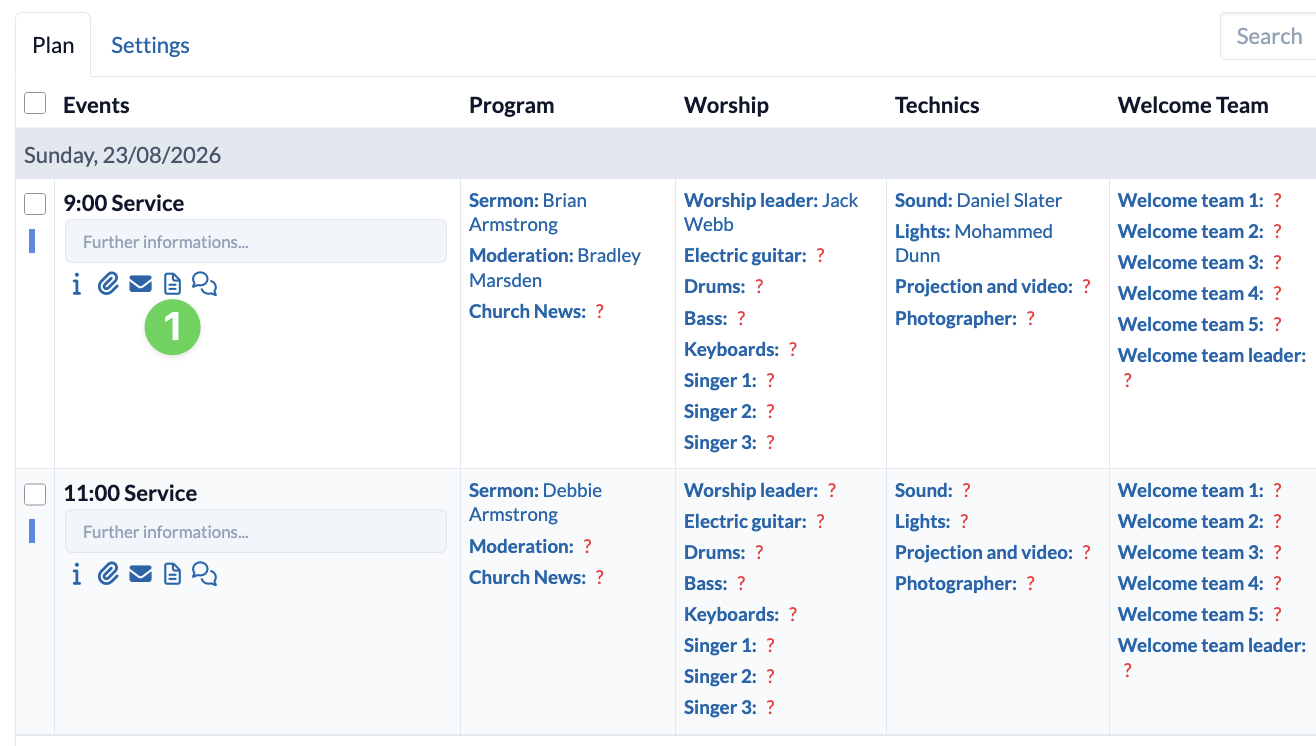This screenshot has height=746, width=1316.
Task: Open chat bubbles icon for 9:00 Service
Action: [x=204, y=285]
